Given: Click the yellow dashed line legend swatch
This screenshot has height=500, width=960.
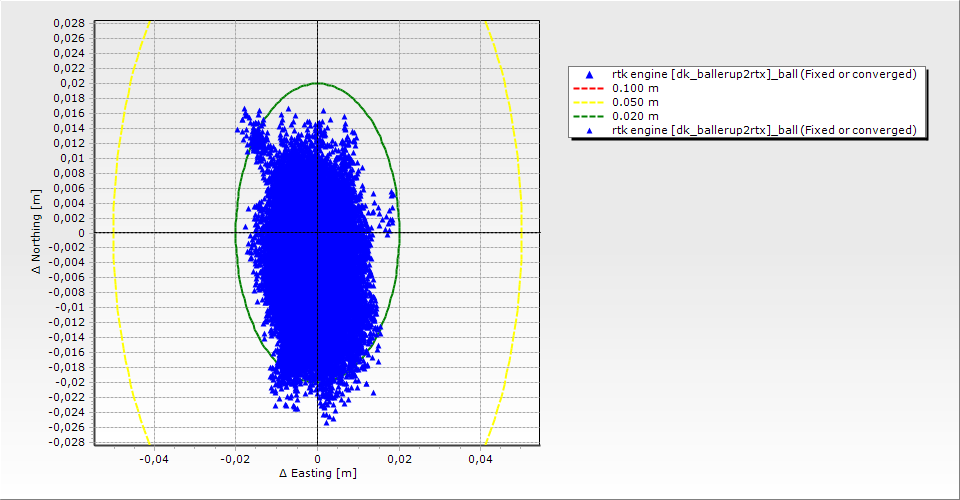Looking at the screenshot, I should pos(588,102).
